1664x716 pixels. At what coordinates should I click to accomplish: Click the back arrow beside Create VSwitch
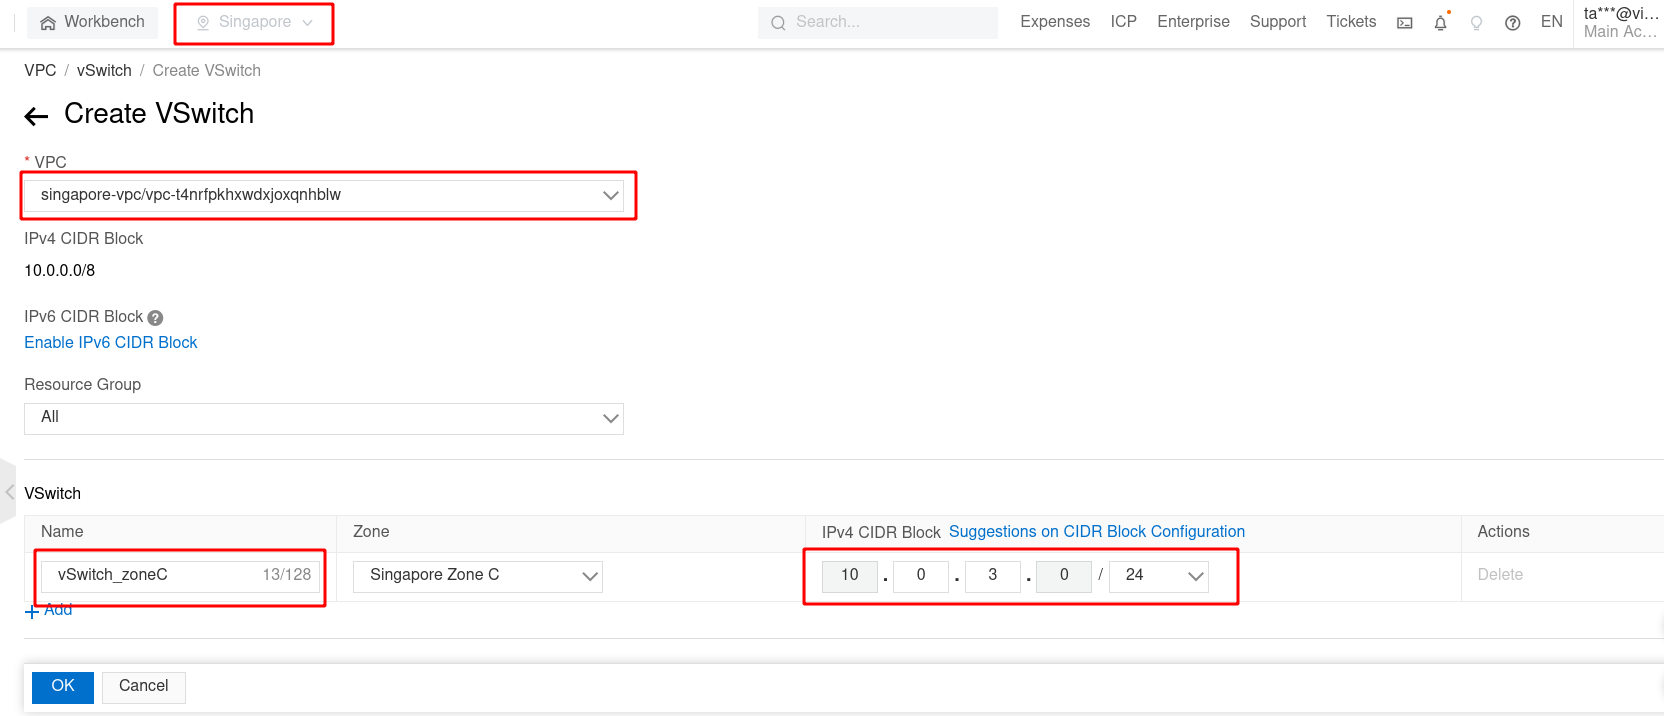[x=37, y=116]
